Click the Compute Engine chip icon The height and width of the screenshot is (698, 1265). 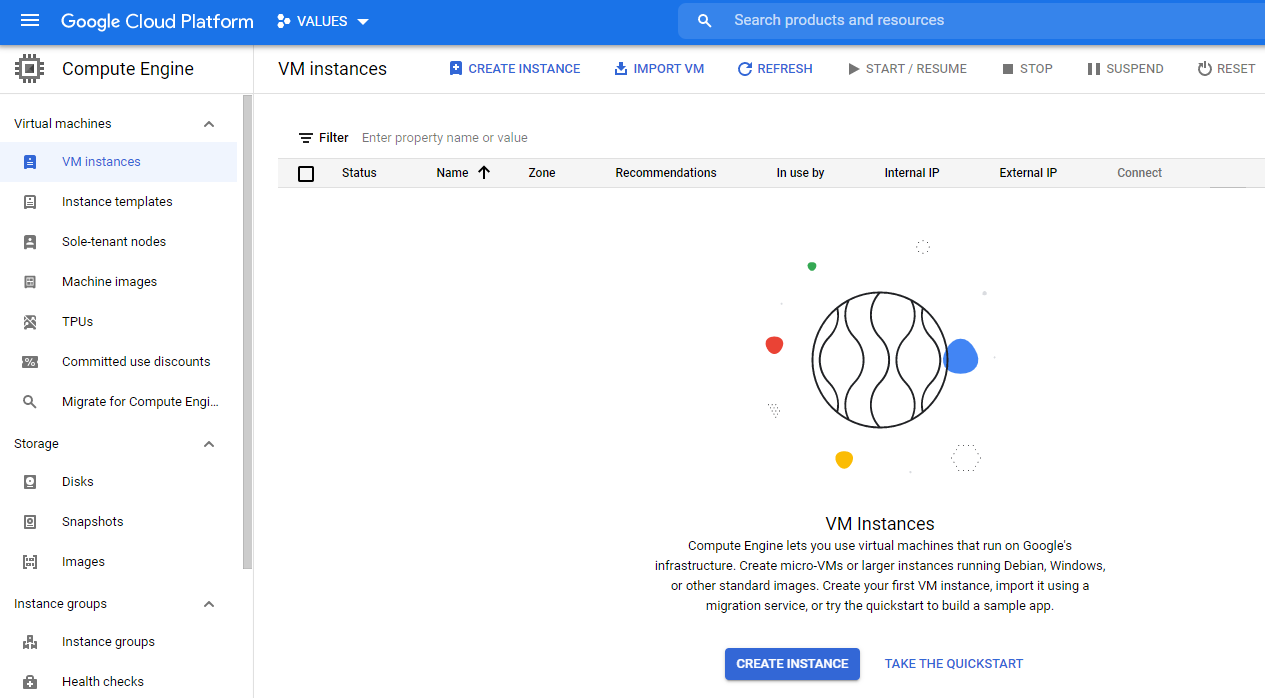[30, 69]
